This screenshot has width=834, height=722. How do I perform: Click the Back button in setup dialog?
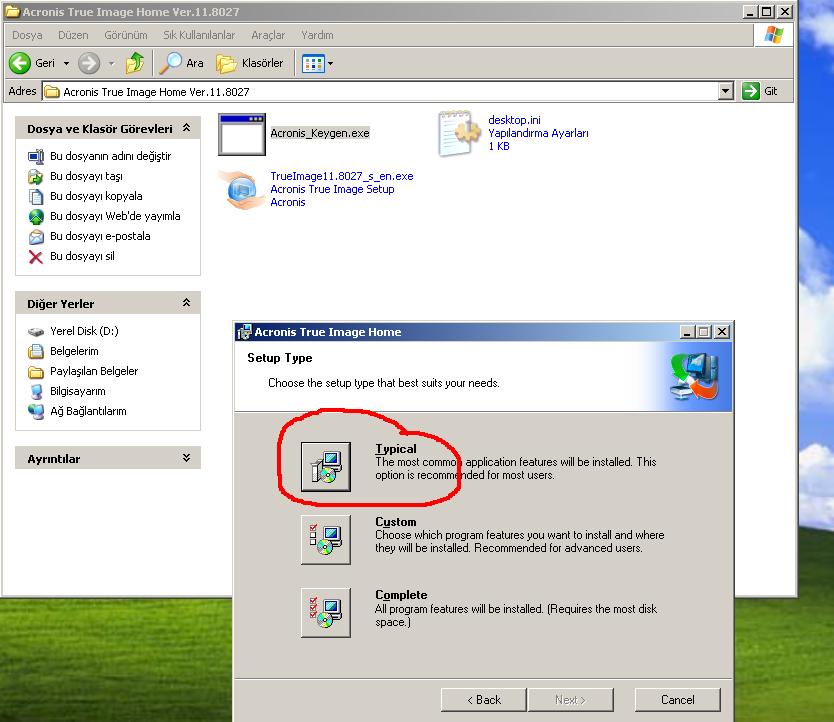coord(483,700)
